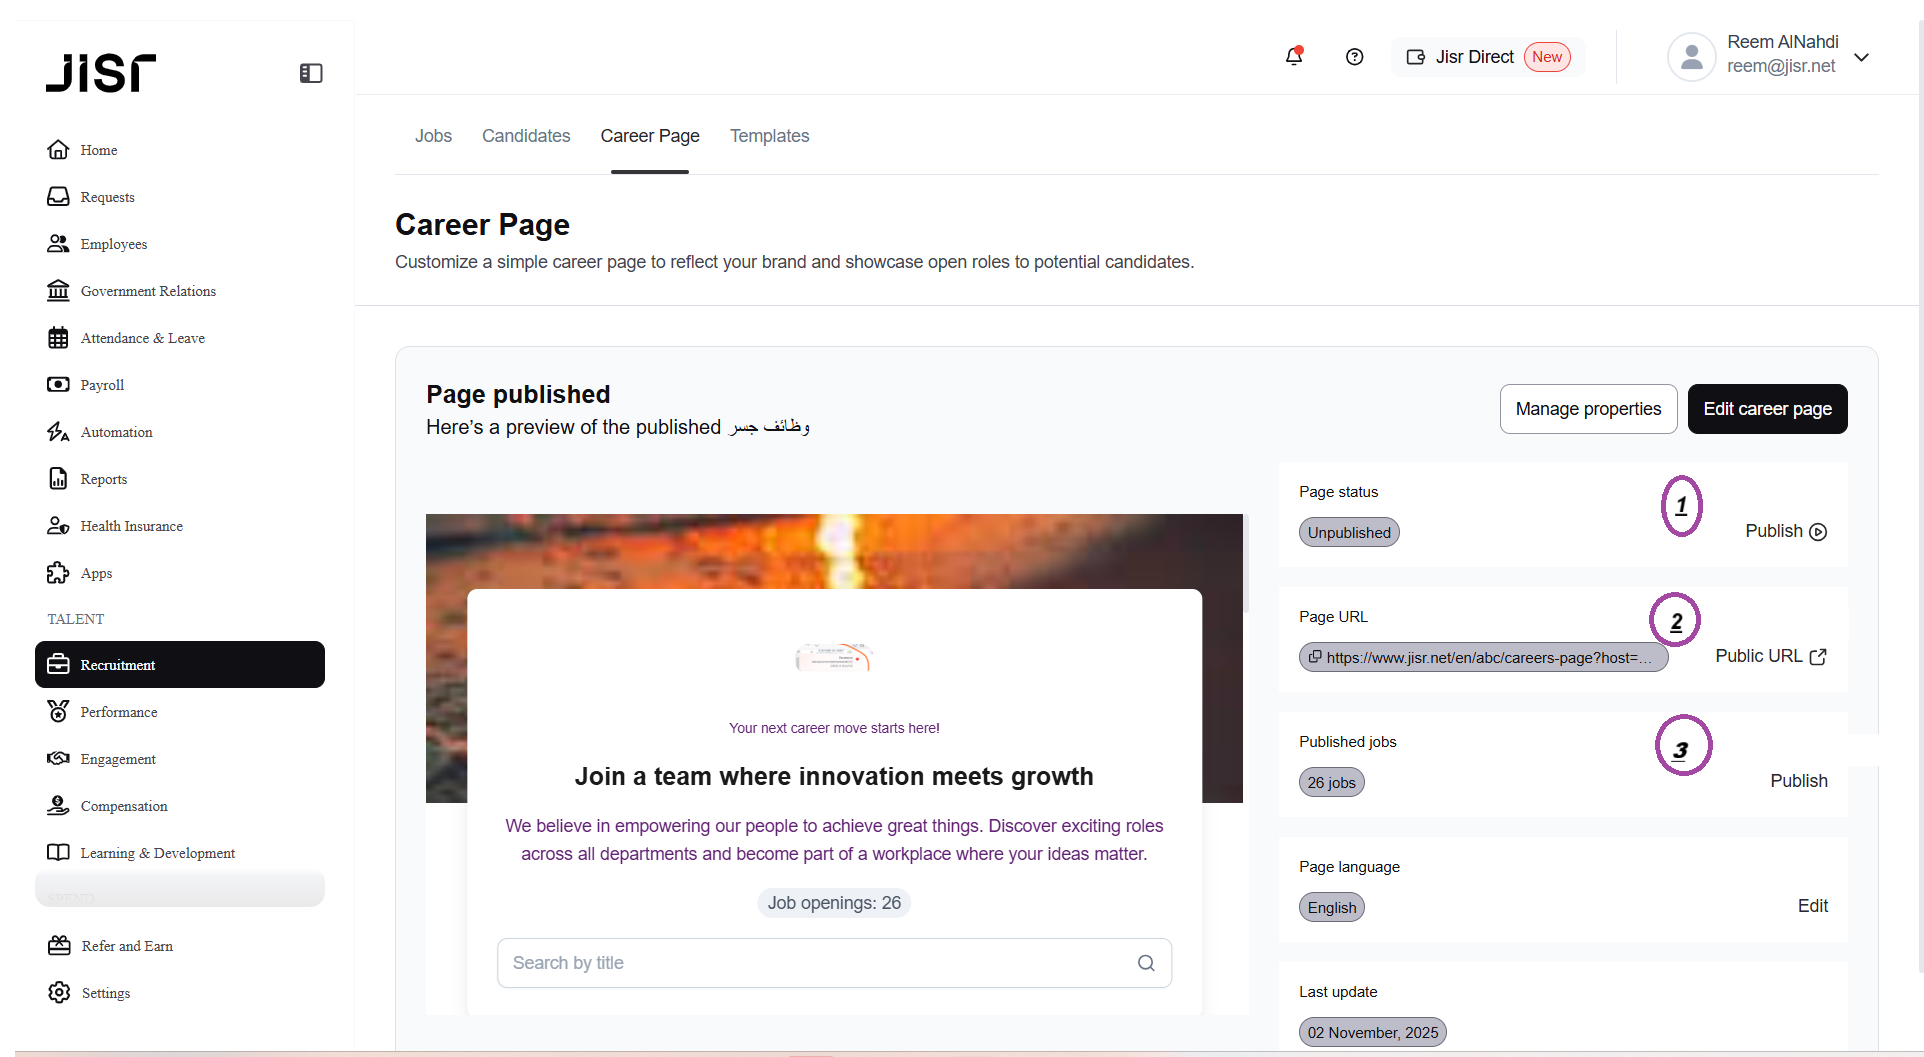Screen dimensions: 1924x1057
Task: Click the search magnifier icon
Action: (1146, 963)
